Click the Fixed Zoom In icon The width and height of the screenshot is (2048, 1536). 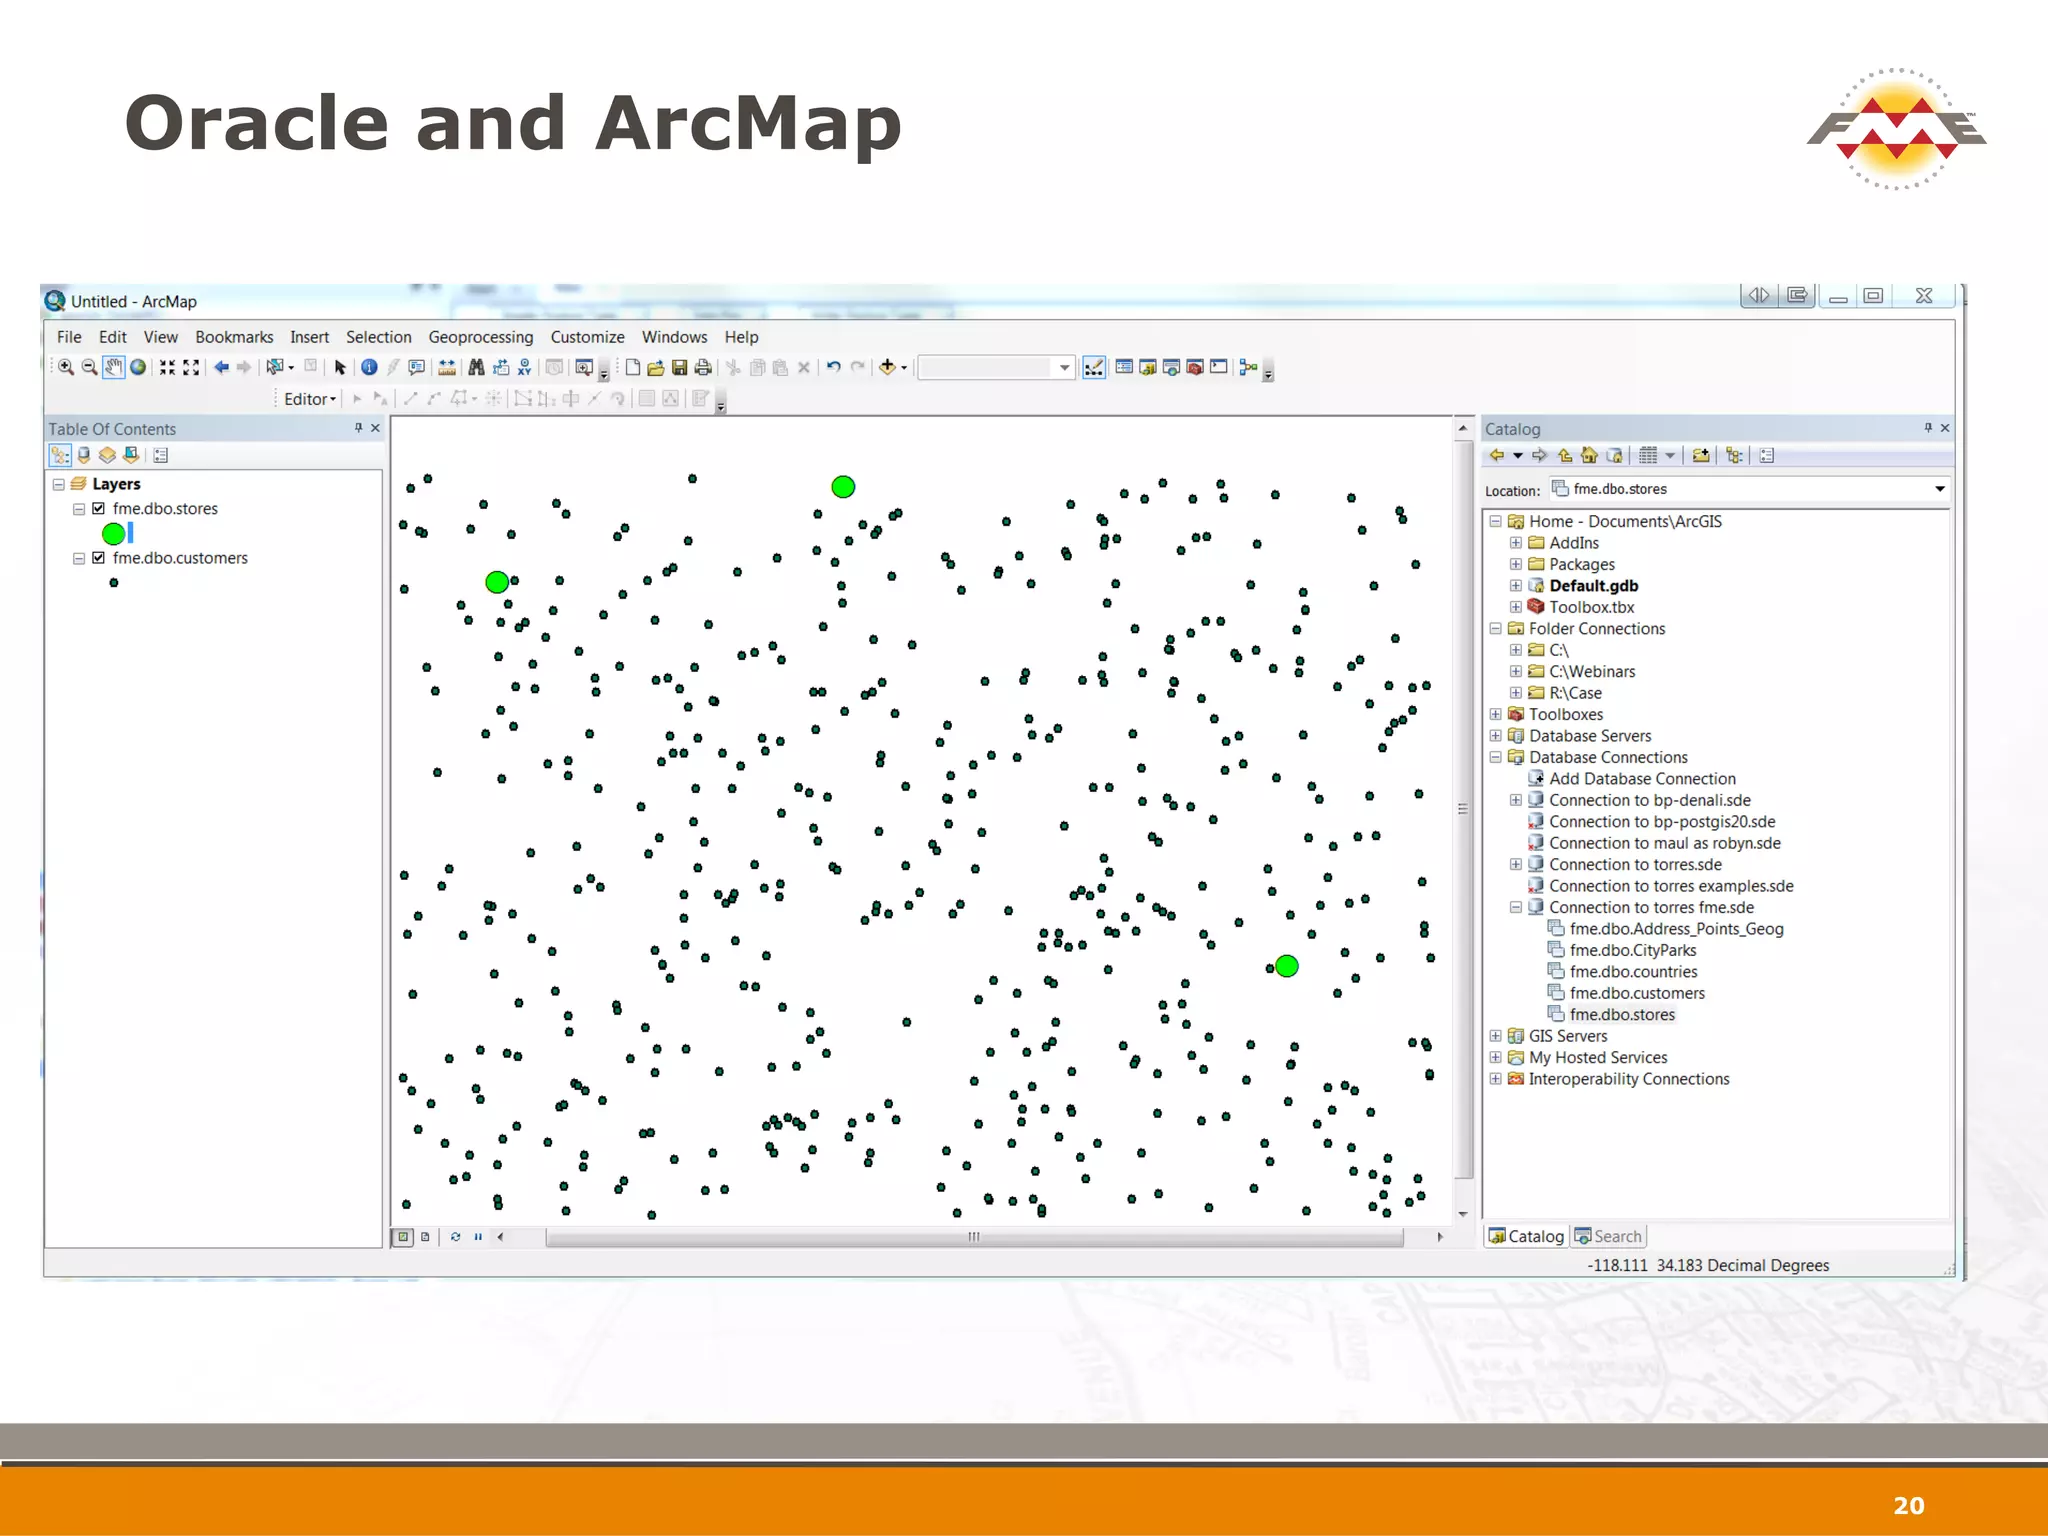[x=167, y=367]
